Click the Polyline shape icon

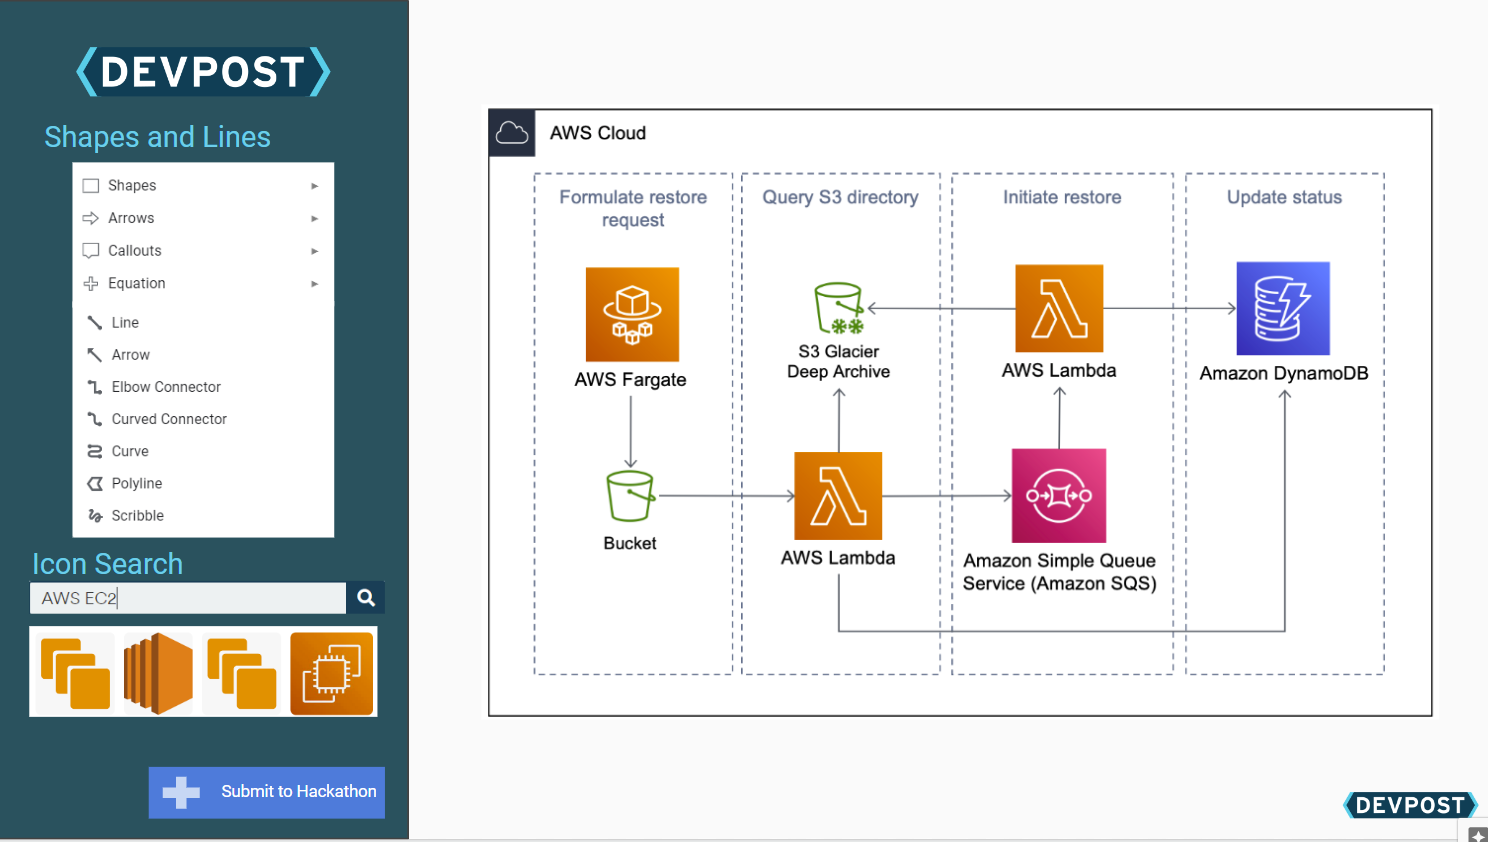coord(95,484)
